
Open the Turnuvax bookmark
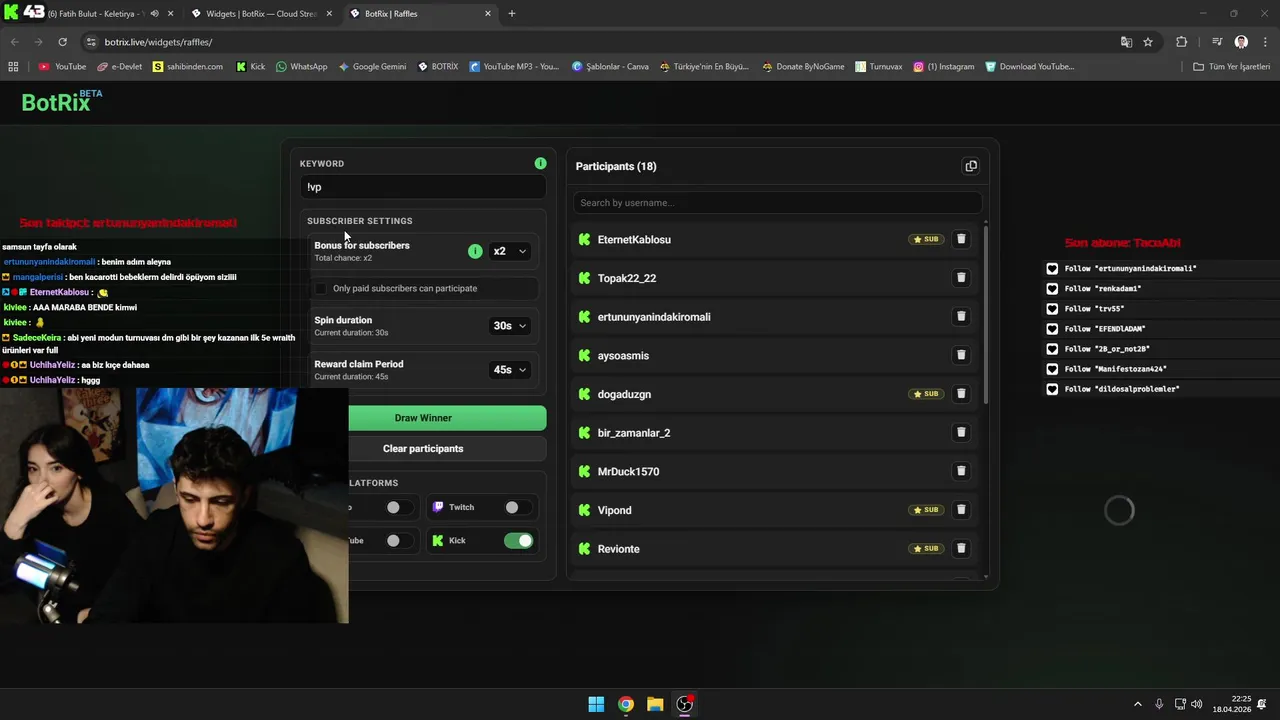pyautogui.click(x=879, y=67)
